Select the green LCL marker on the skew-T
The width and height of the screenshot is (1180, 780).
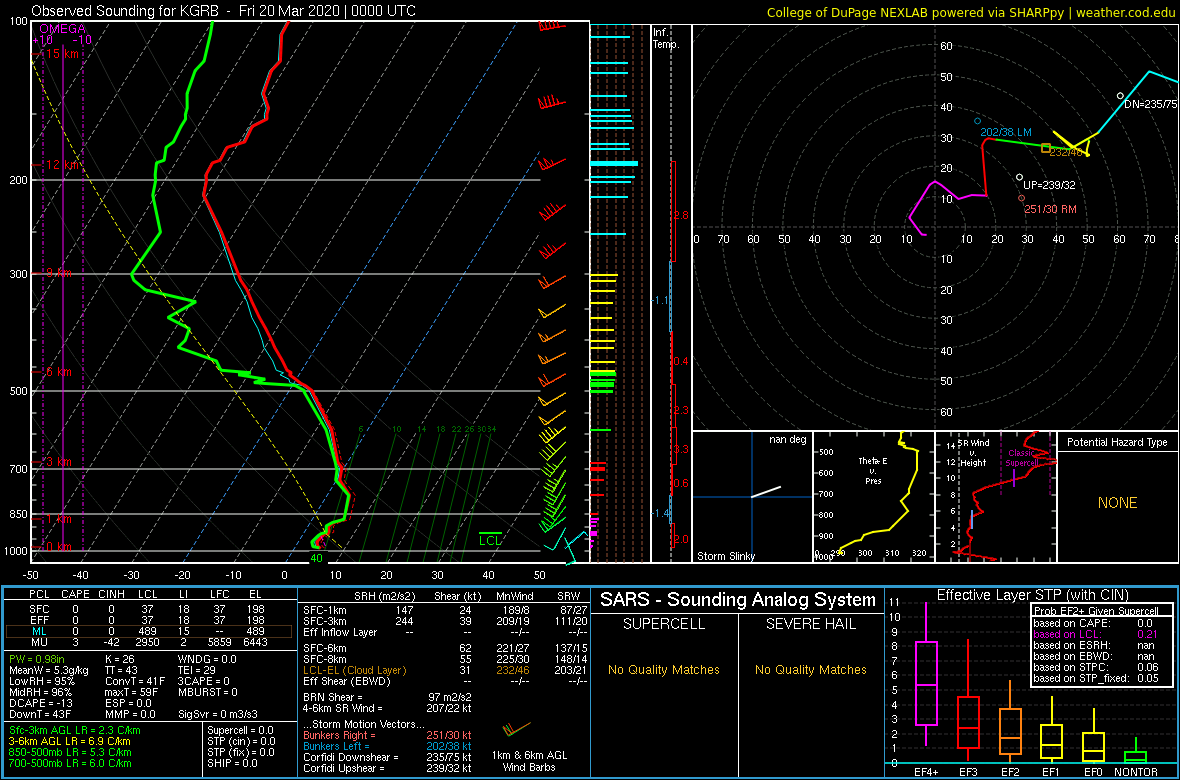point(490,539)
